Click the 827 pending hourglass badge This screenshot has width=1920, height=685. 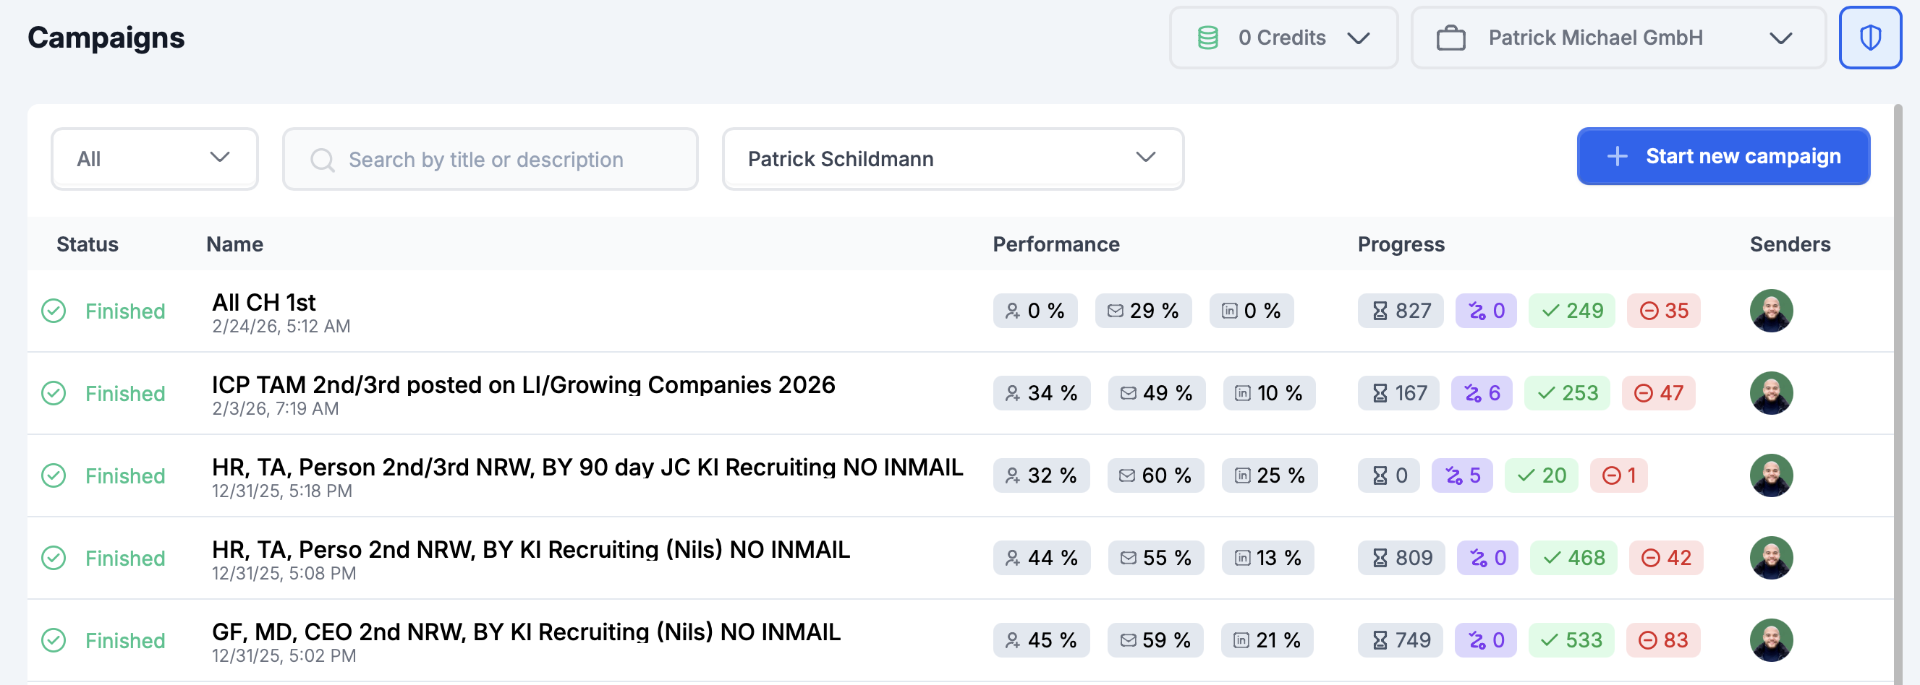click(x=1400, y=311)
